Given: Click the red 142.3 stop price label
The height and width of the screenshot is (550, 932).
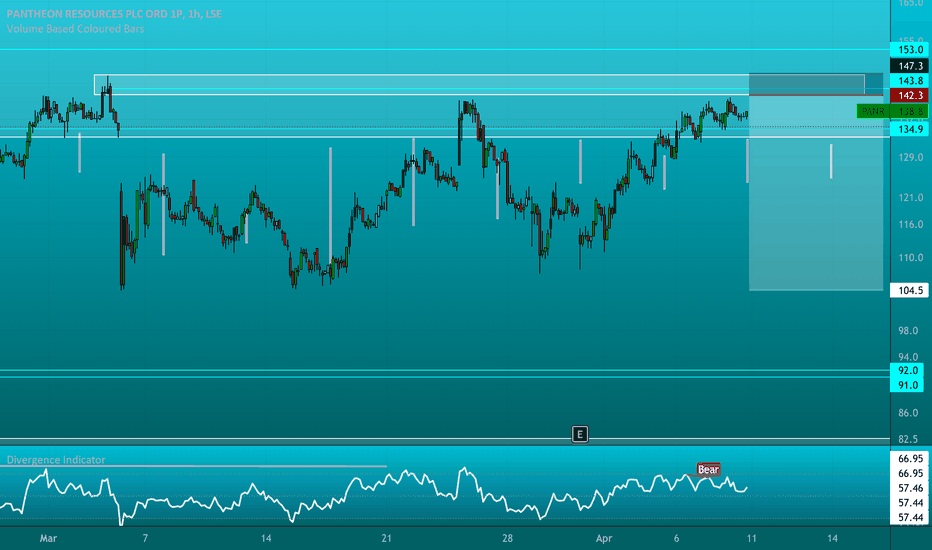Looking at the screenshot, I should tap(909, 96).
